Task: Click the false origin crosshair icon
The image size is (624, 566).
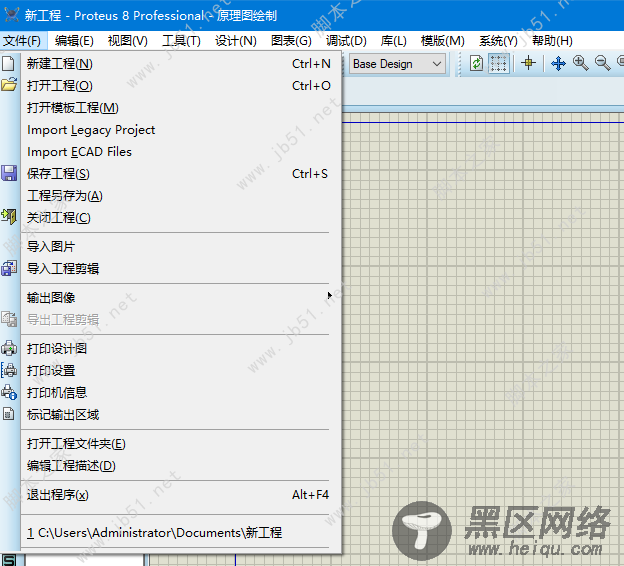Action: pos(528,63)
